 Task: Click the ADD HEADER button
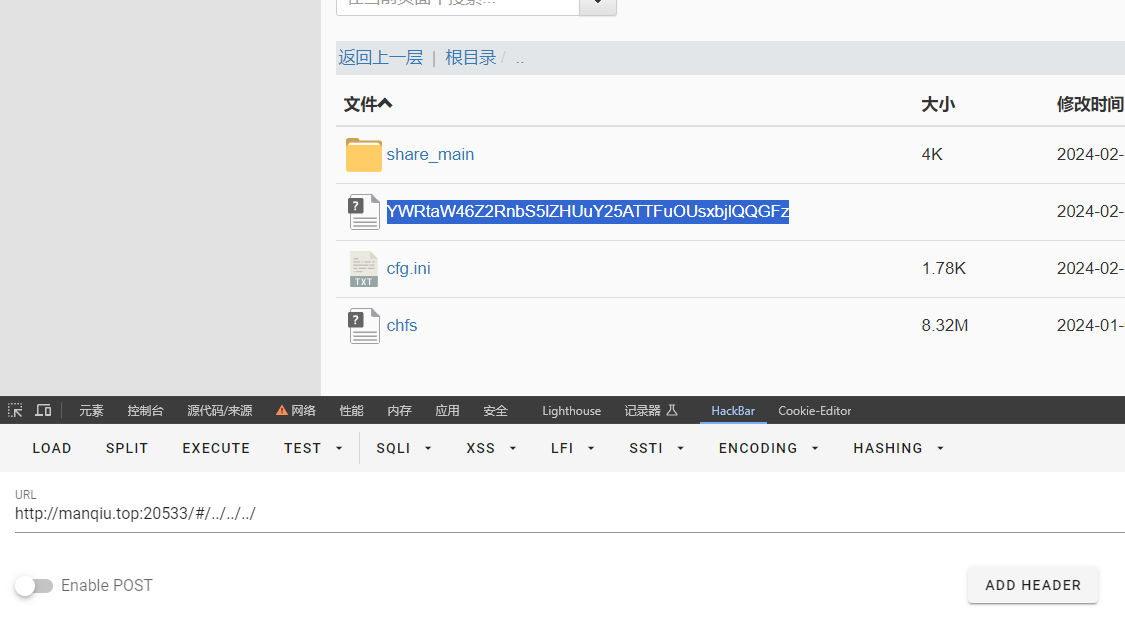coord(1032,586)
